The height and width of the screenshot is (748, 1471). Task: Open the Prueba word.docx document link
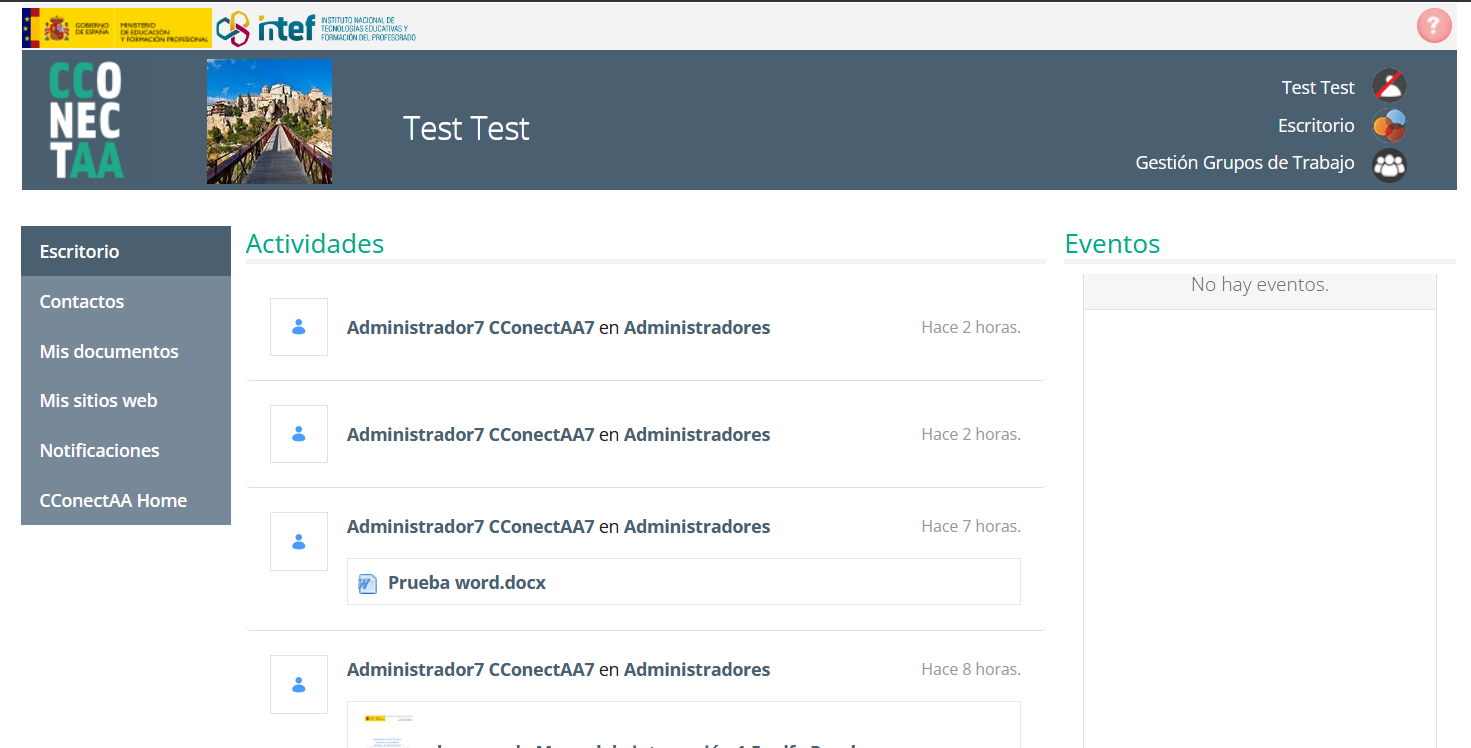467,583
